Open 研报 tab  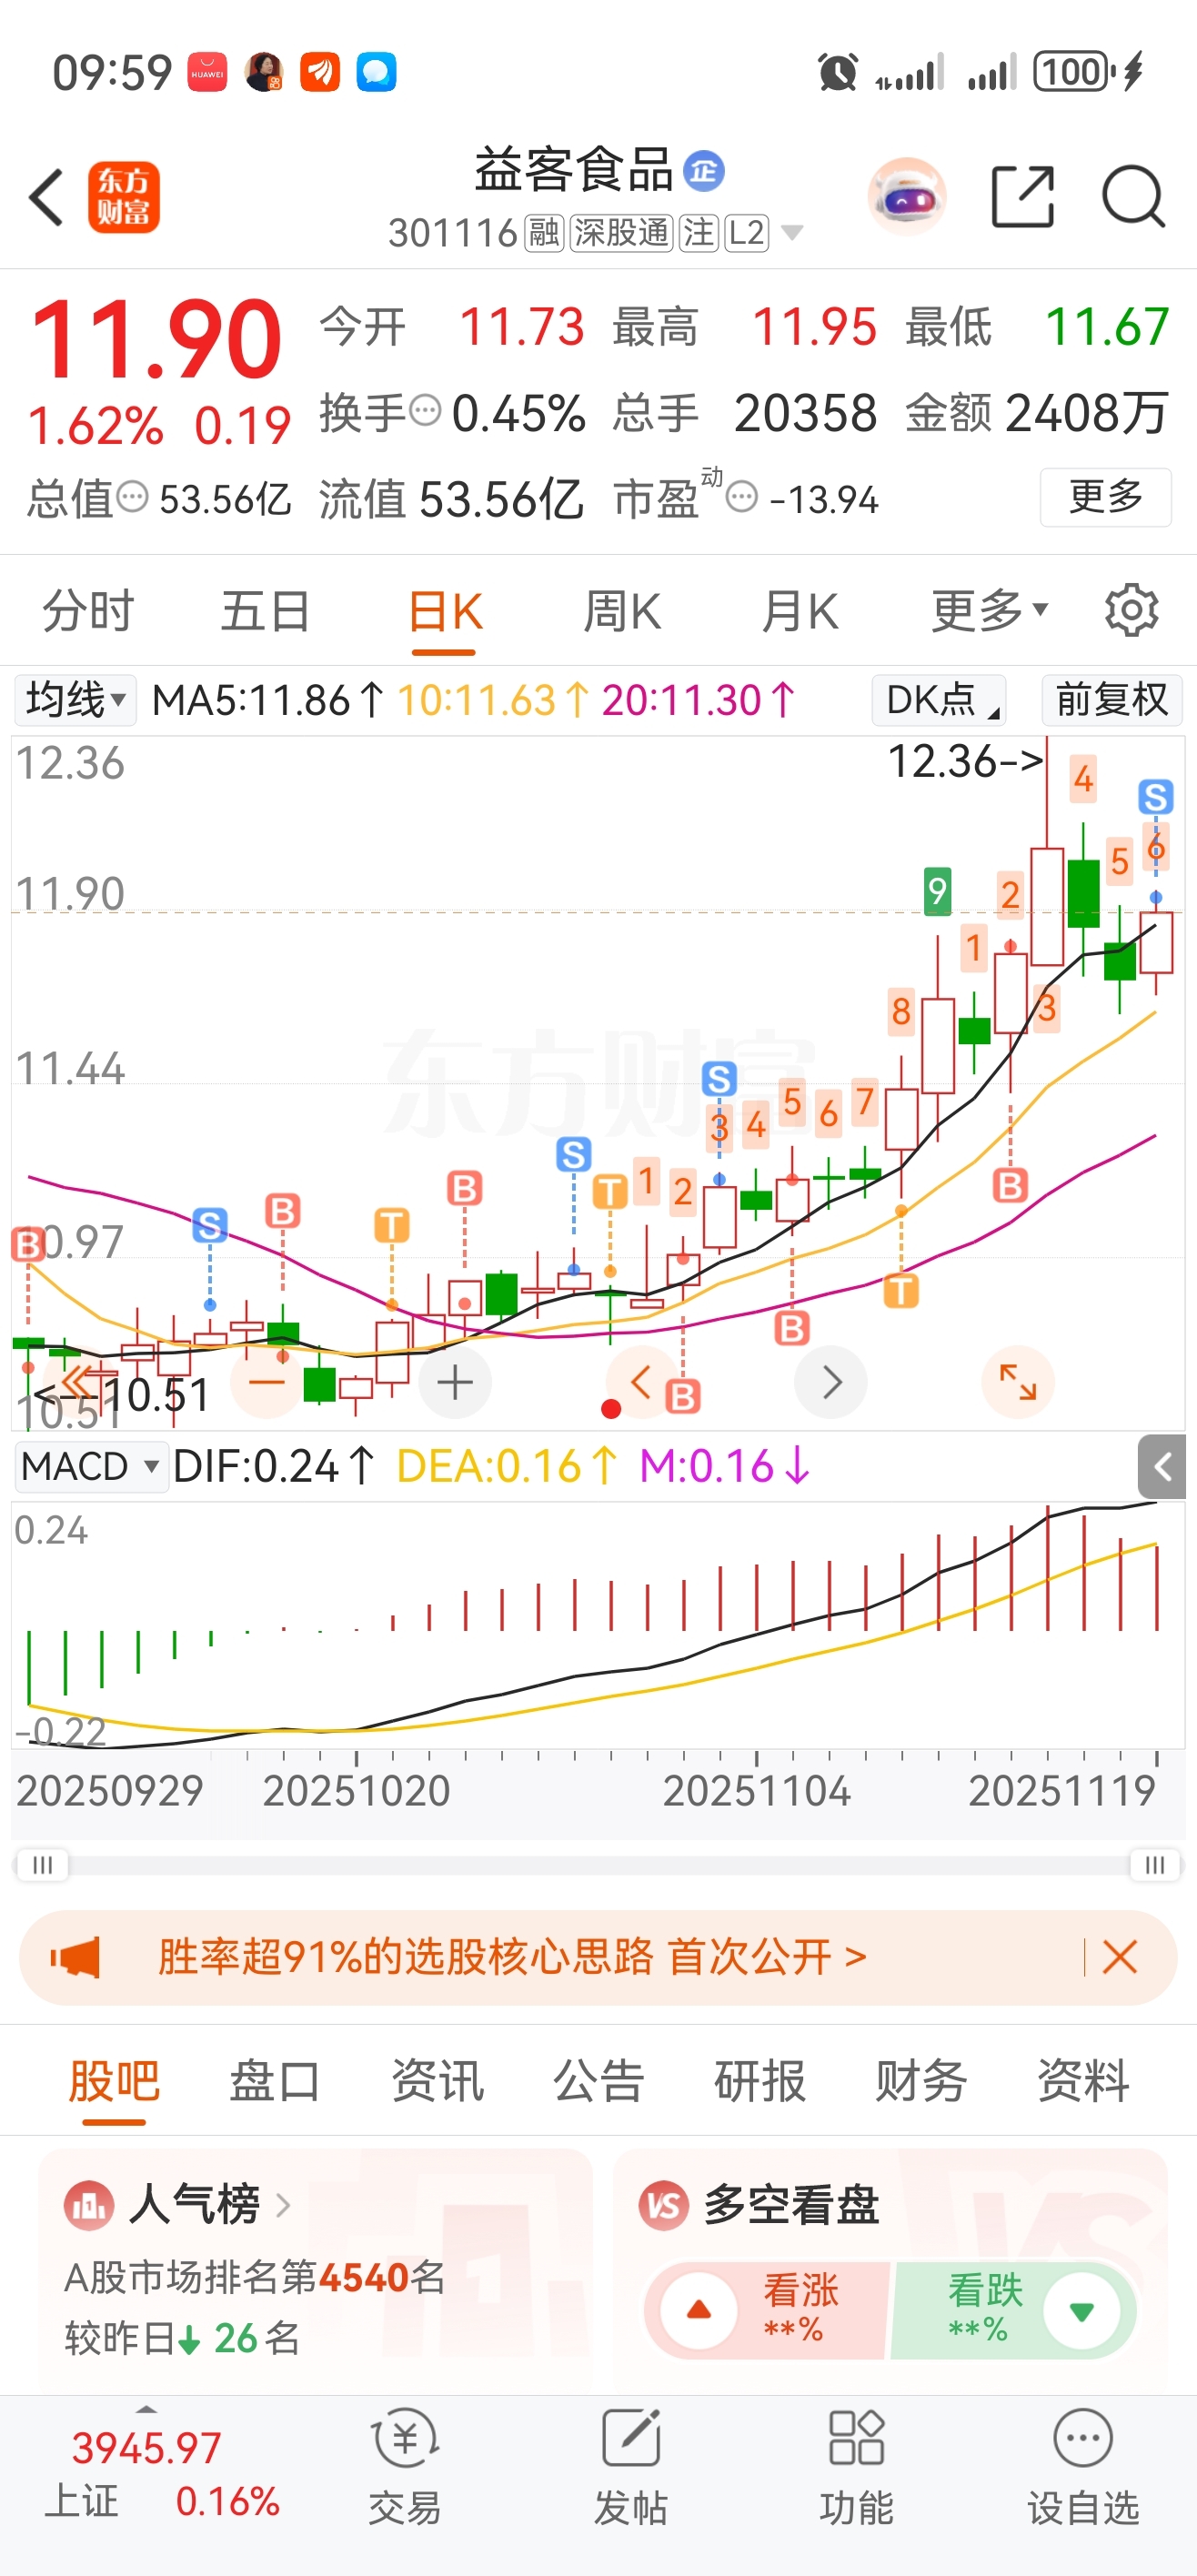pos(760,2082)
